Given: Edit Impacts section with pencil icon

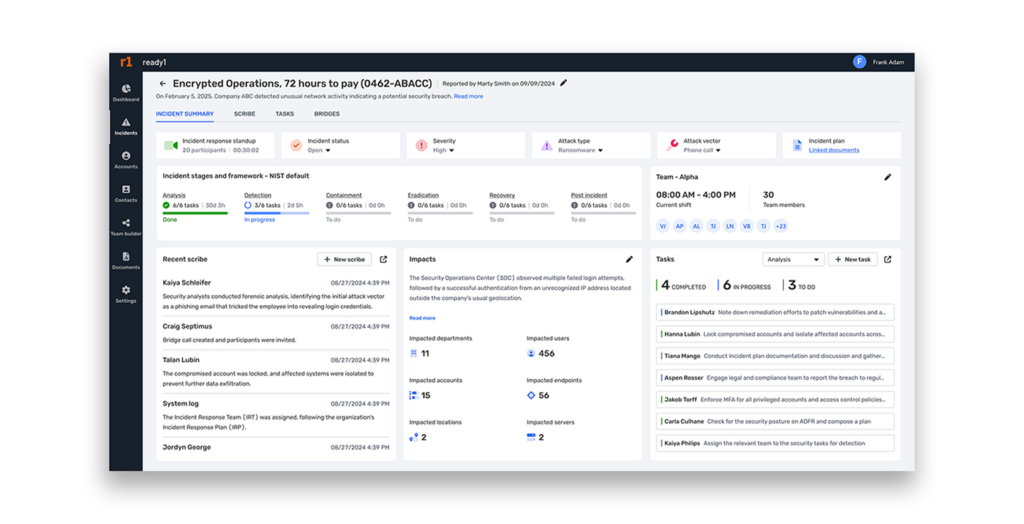Looking at the screenshot, I should click(629, 260).
